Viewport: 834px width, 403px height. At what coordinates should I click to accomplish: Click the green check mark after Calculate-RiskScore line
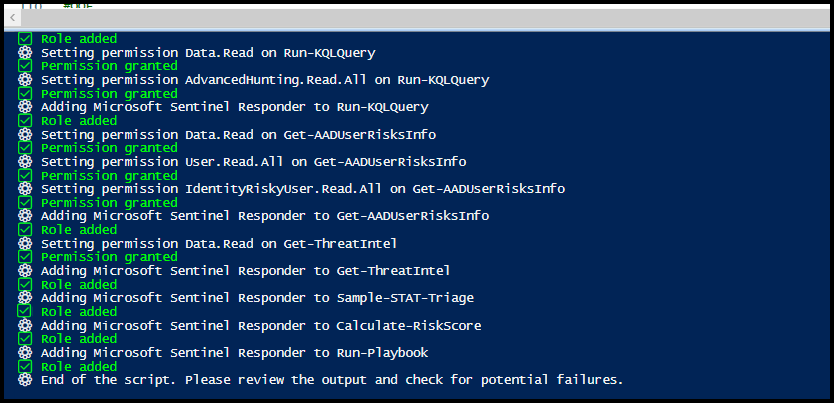pos(25,339)
